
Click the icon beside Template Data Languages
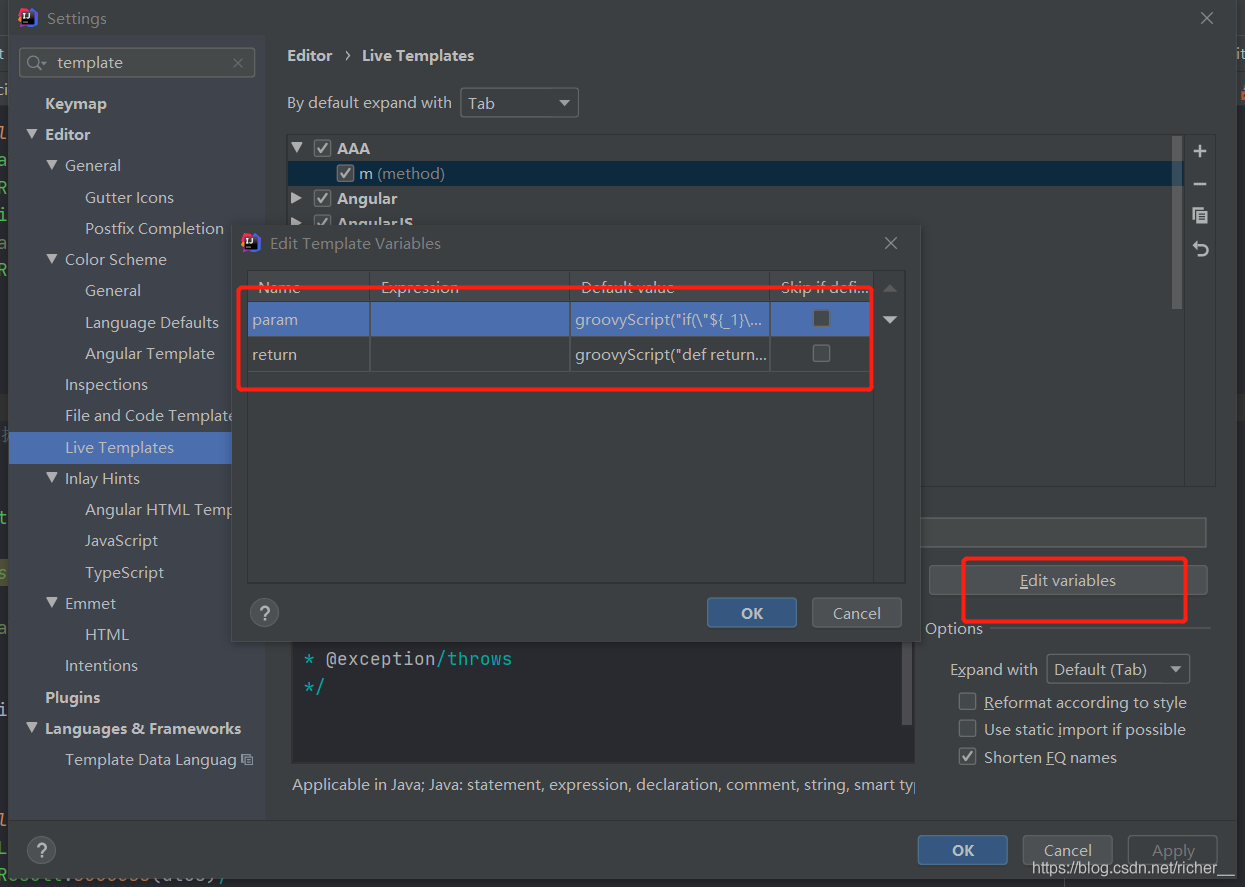[247, 760]
